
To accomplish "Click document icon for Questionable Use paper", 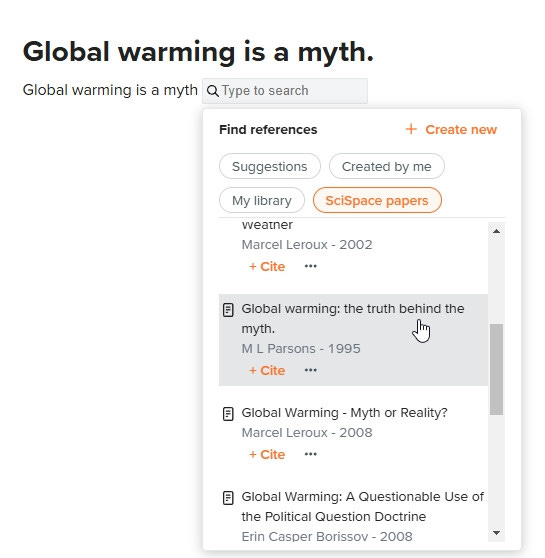I will (x=228, y=498).
